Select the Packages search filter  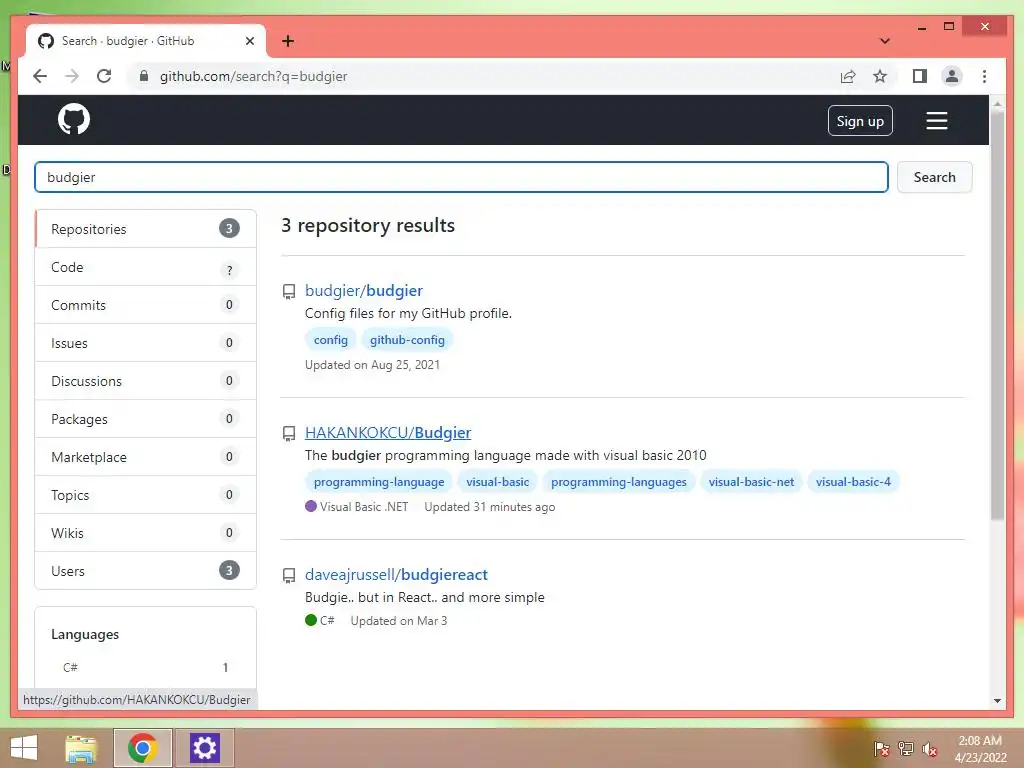click(x=145, y=419)
